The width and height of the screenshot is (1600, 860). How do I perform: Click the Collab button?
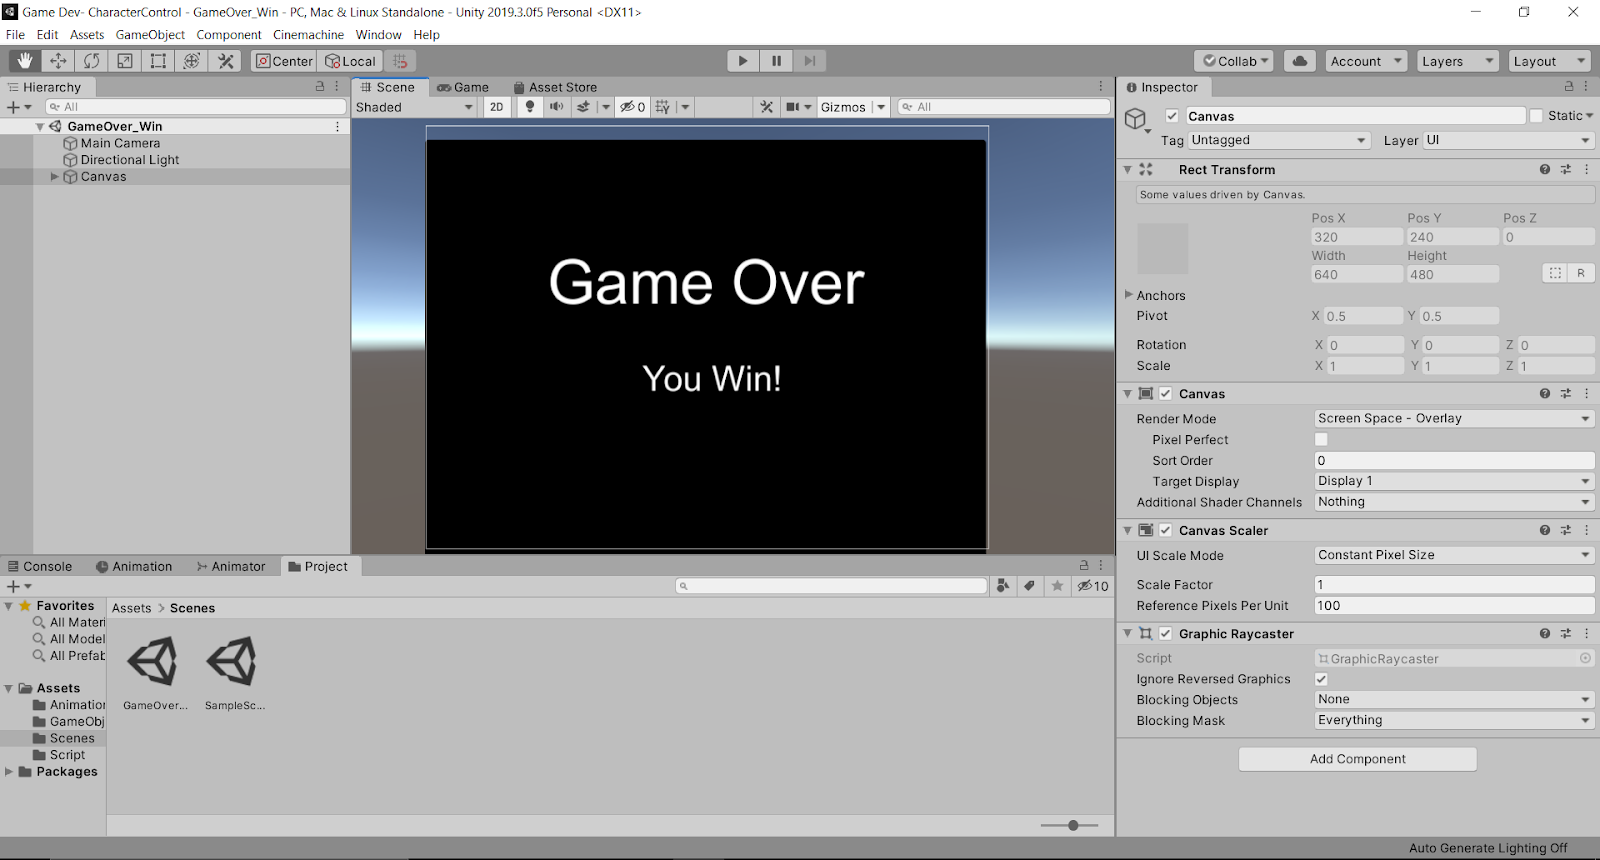[1234, 61]
